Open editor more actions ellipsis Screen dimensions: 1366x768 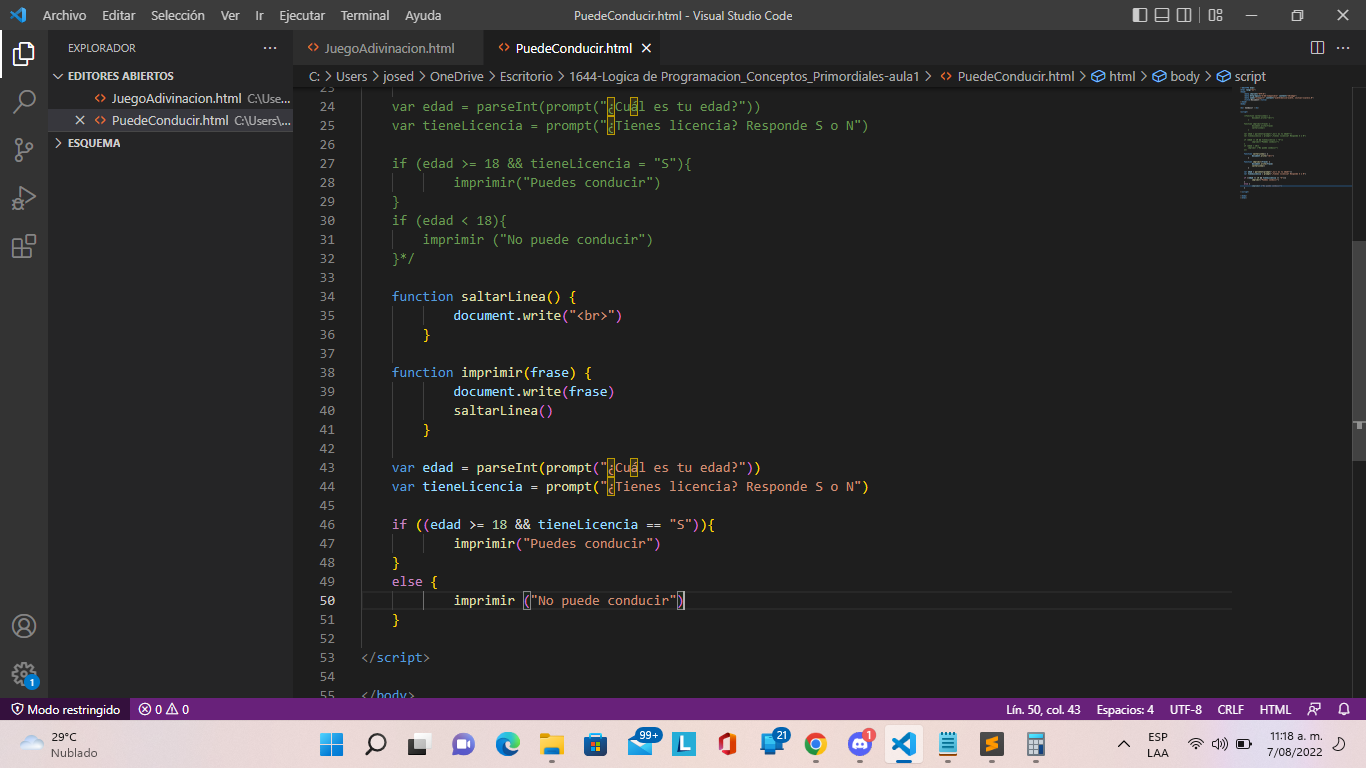[1344, 48]
